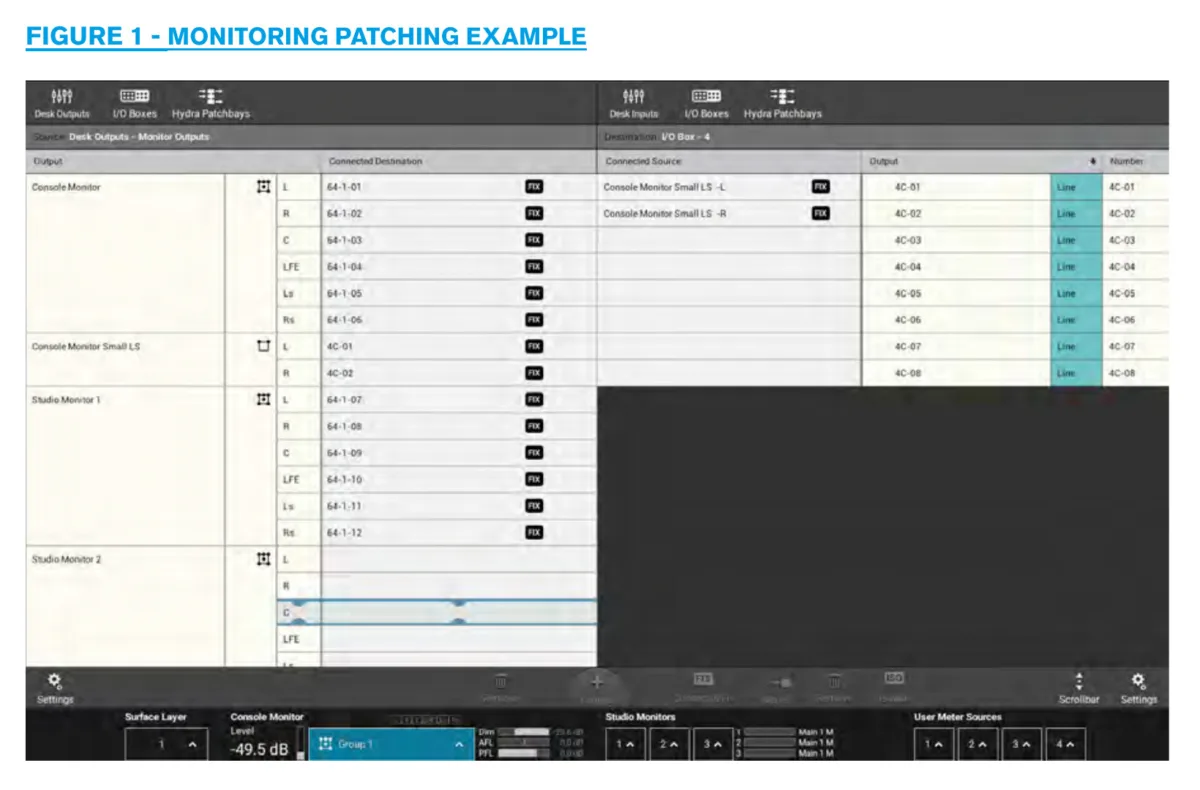Select output 4C-08 in destination list
The image size is (1200, 790).
956,373
